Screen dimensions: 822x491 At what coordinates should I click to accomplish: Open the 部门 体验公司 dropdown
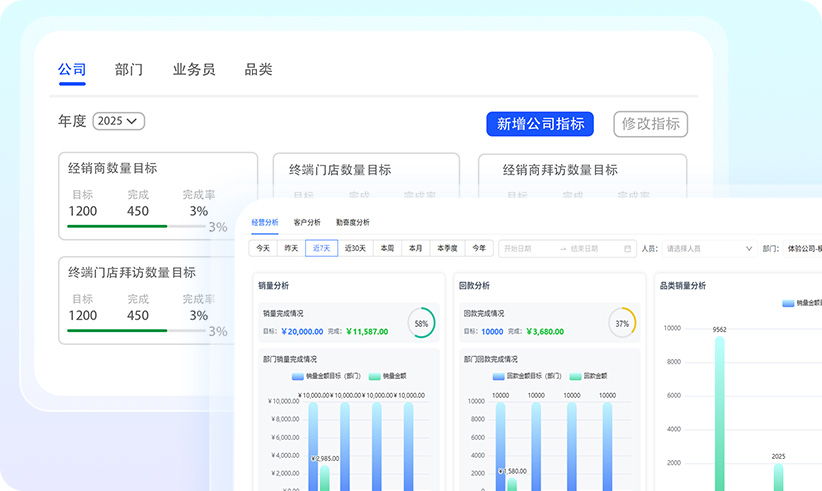tap(802, 248)
